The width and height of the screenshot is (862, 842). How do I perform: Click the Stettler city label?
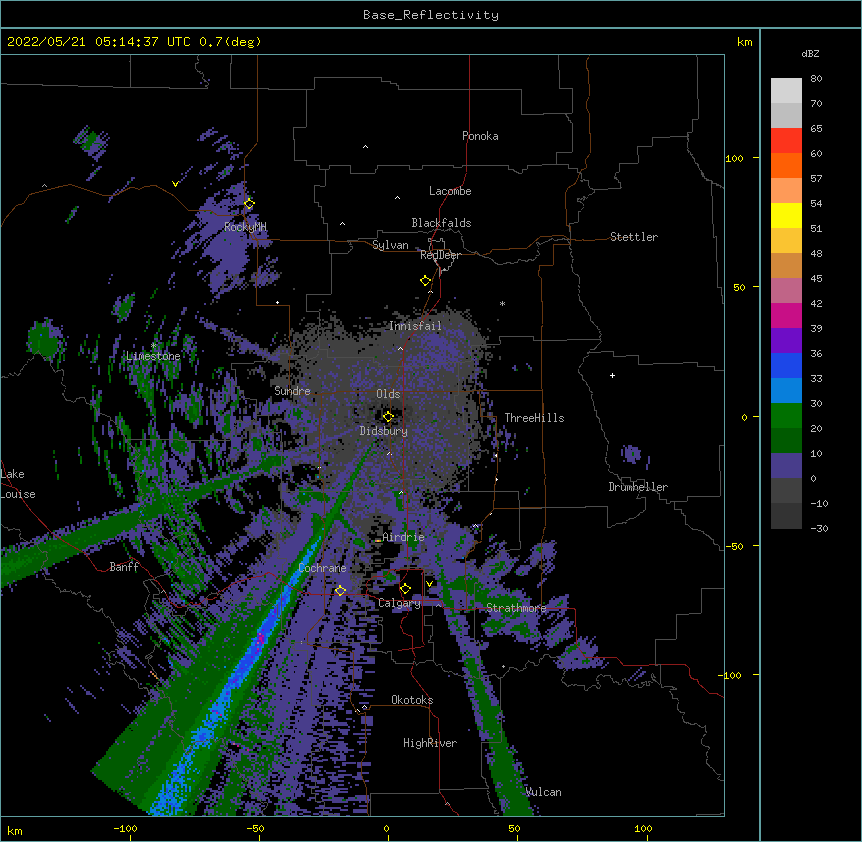[634, 237]
